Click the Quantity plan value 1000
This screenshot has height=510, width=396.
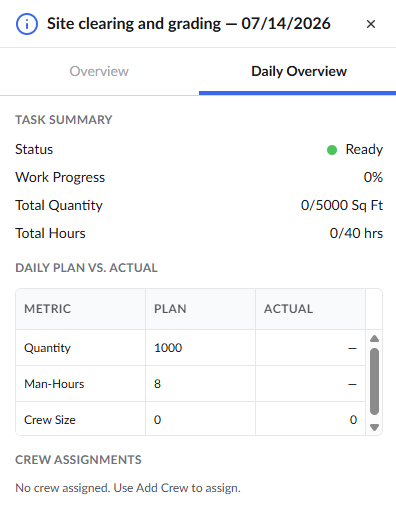(x=168, y=348)
